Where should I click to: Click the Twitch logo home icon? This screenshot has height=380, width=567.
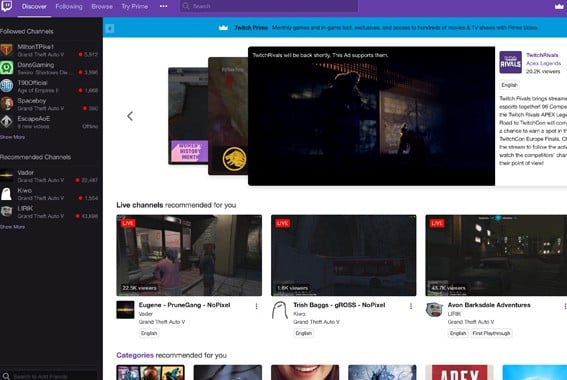[x=7, y=6]
